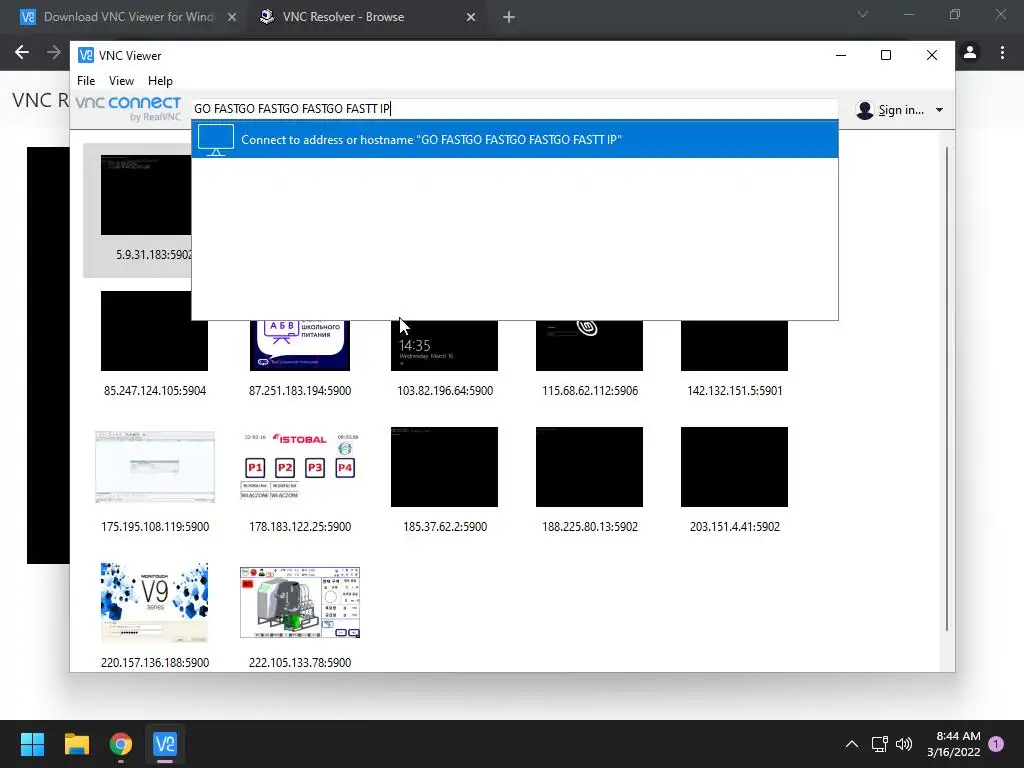The height and width of the screenshot is (768, 1024).
Task: Click the label 178.183.122.25:5900
Action: pyautogui.click(x=300, y=526)
